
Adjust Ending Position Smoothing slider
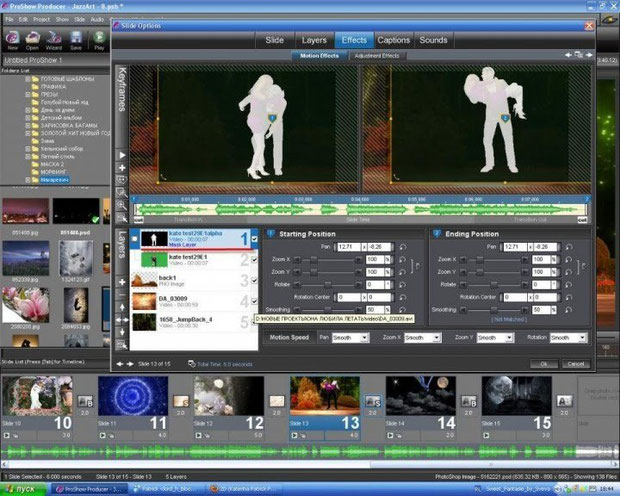[494, 310]
